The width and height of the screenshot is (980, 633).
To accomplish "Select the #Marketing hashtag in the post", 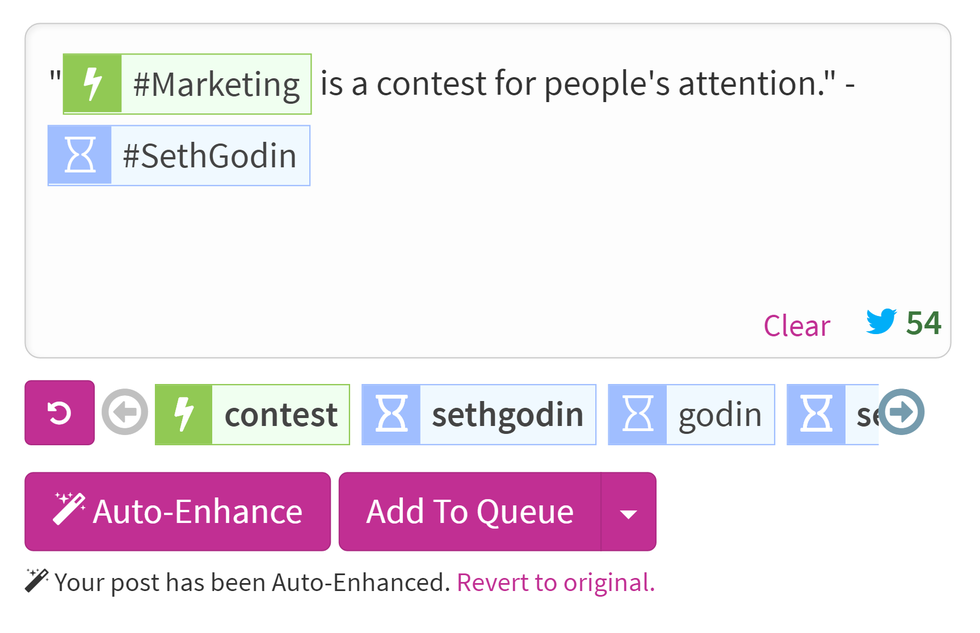I will click(216, 85).
